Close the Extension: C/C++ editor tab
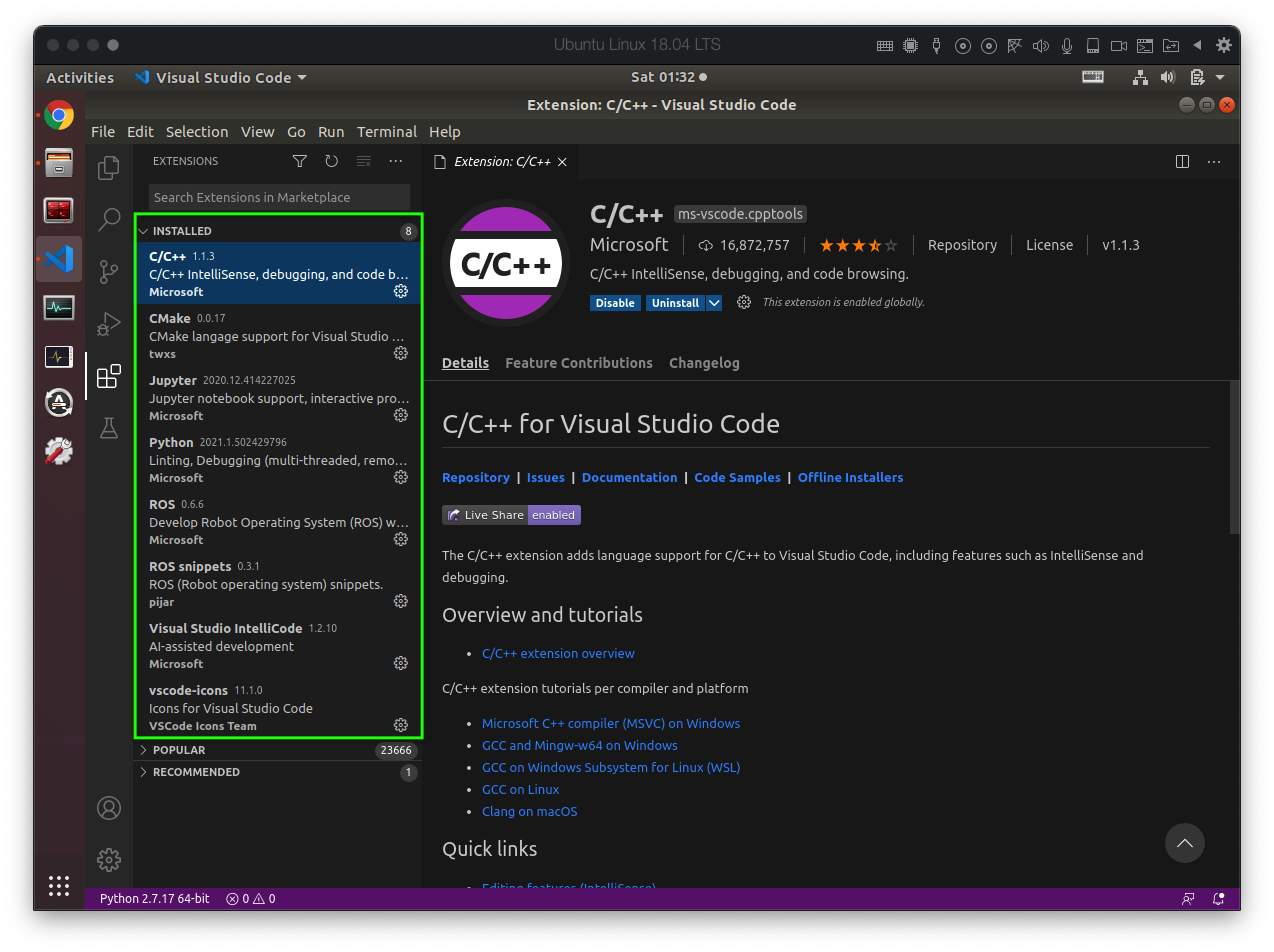Viewport: 1274px width, 952px height. [562, 162]
